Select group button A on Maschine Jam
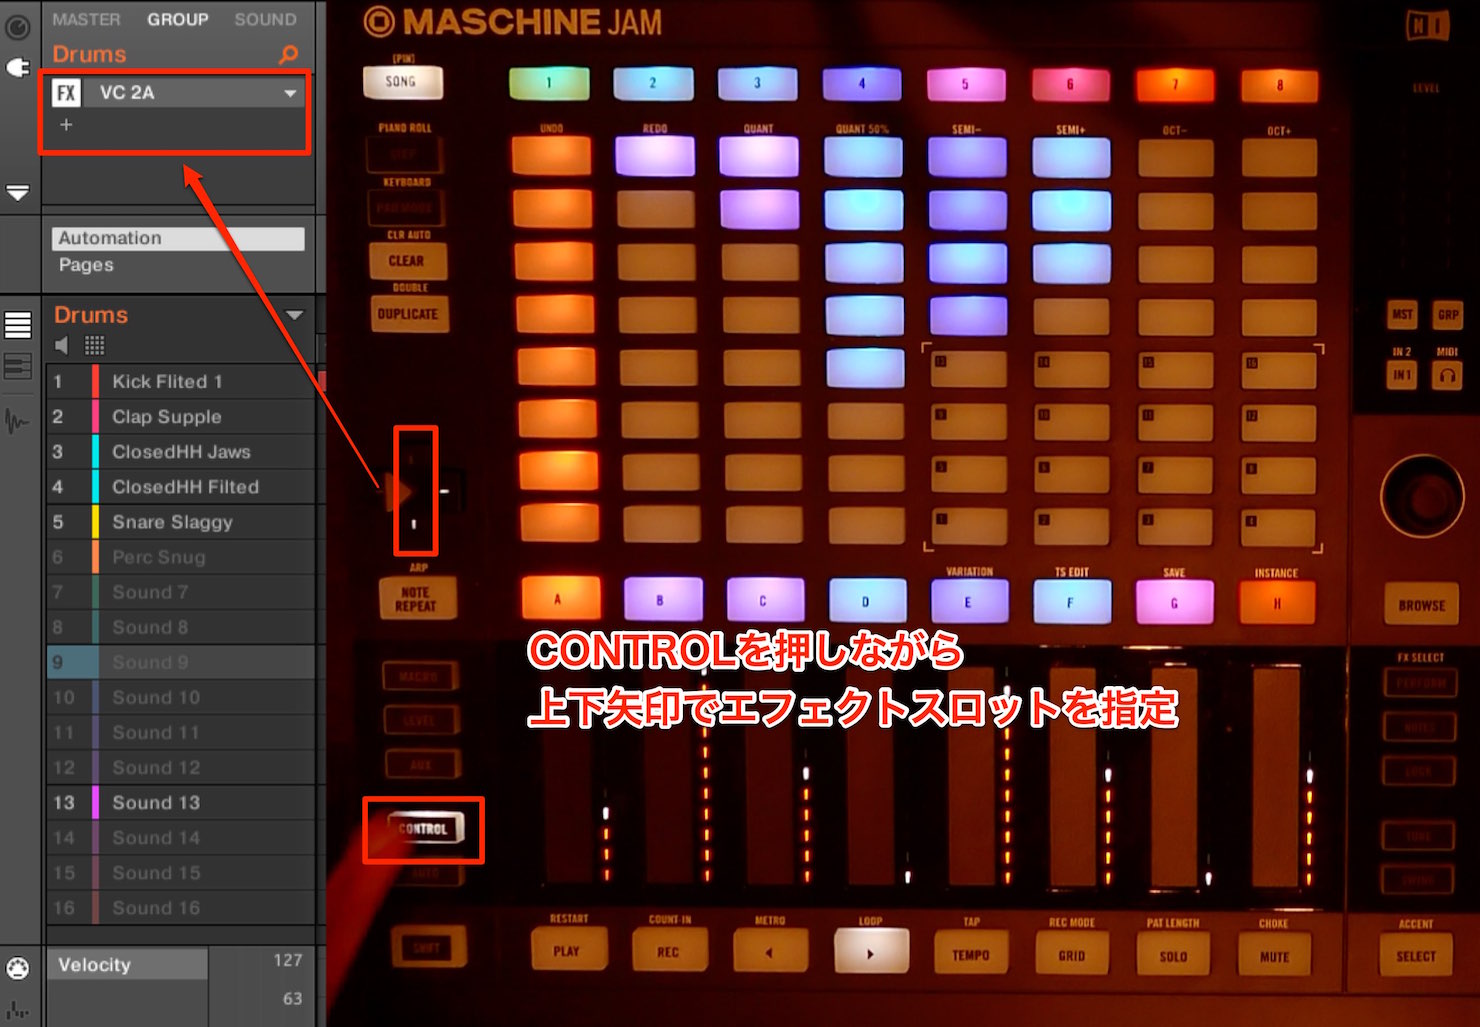The image size is (1480, 1027). pos(560,599)
